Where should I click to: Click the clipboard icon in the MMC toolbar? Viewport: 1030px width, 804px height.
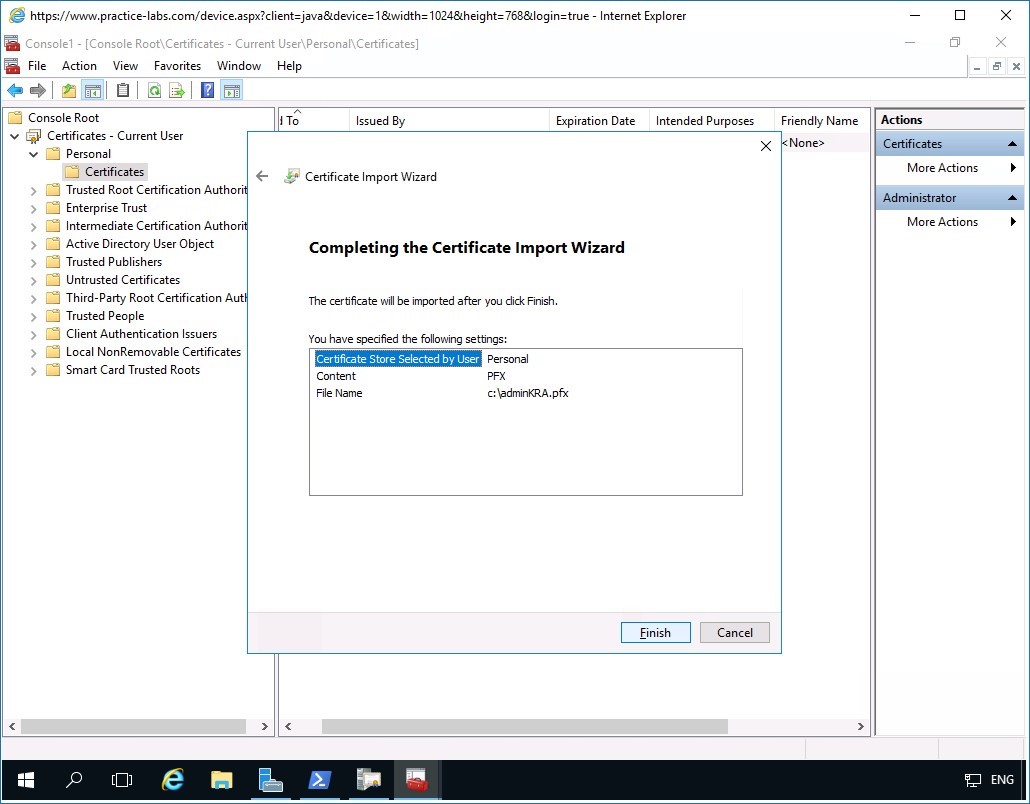click(123, 91)
